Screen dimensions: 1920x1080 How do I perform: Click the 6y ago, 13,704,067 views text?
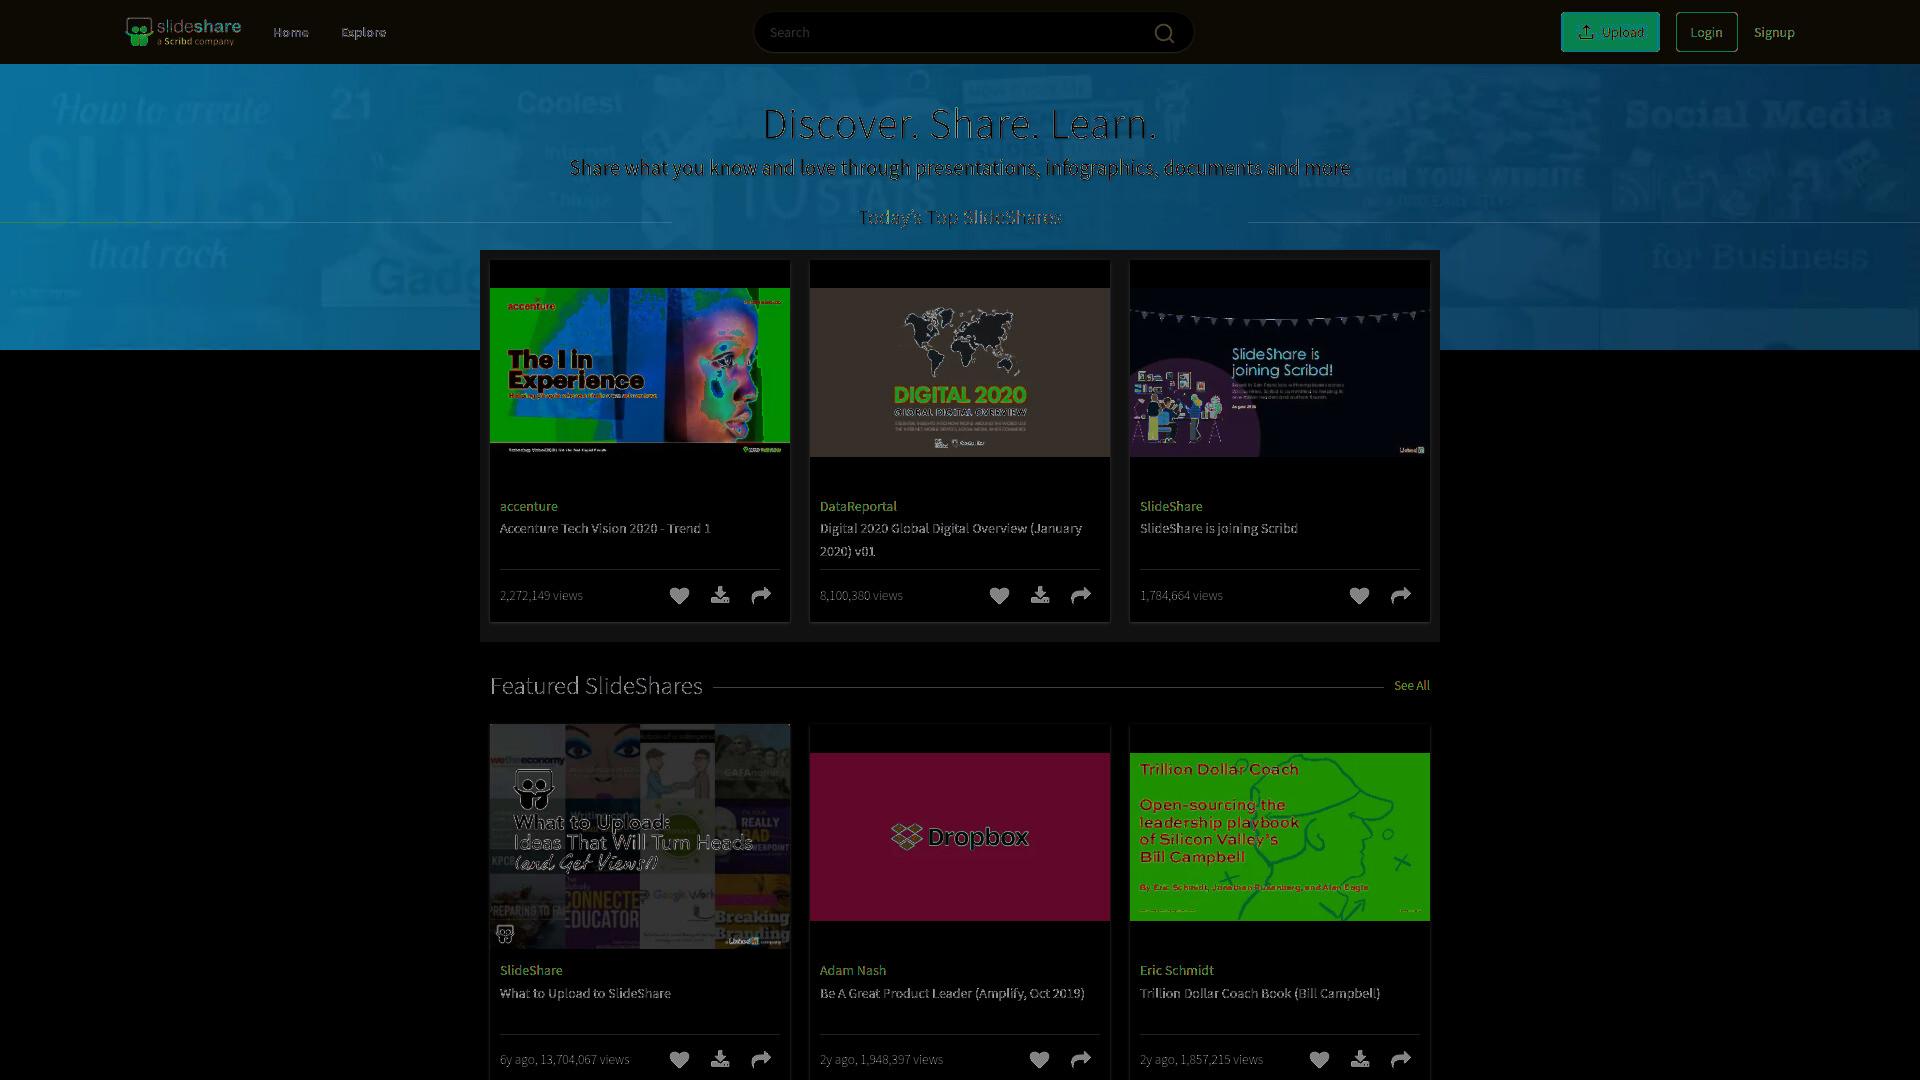point(565,1060)
